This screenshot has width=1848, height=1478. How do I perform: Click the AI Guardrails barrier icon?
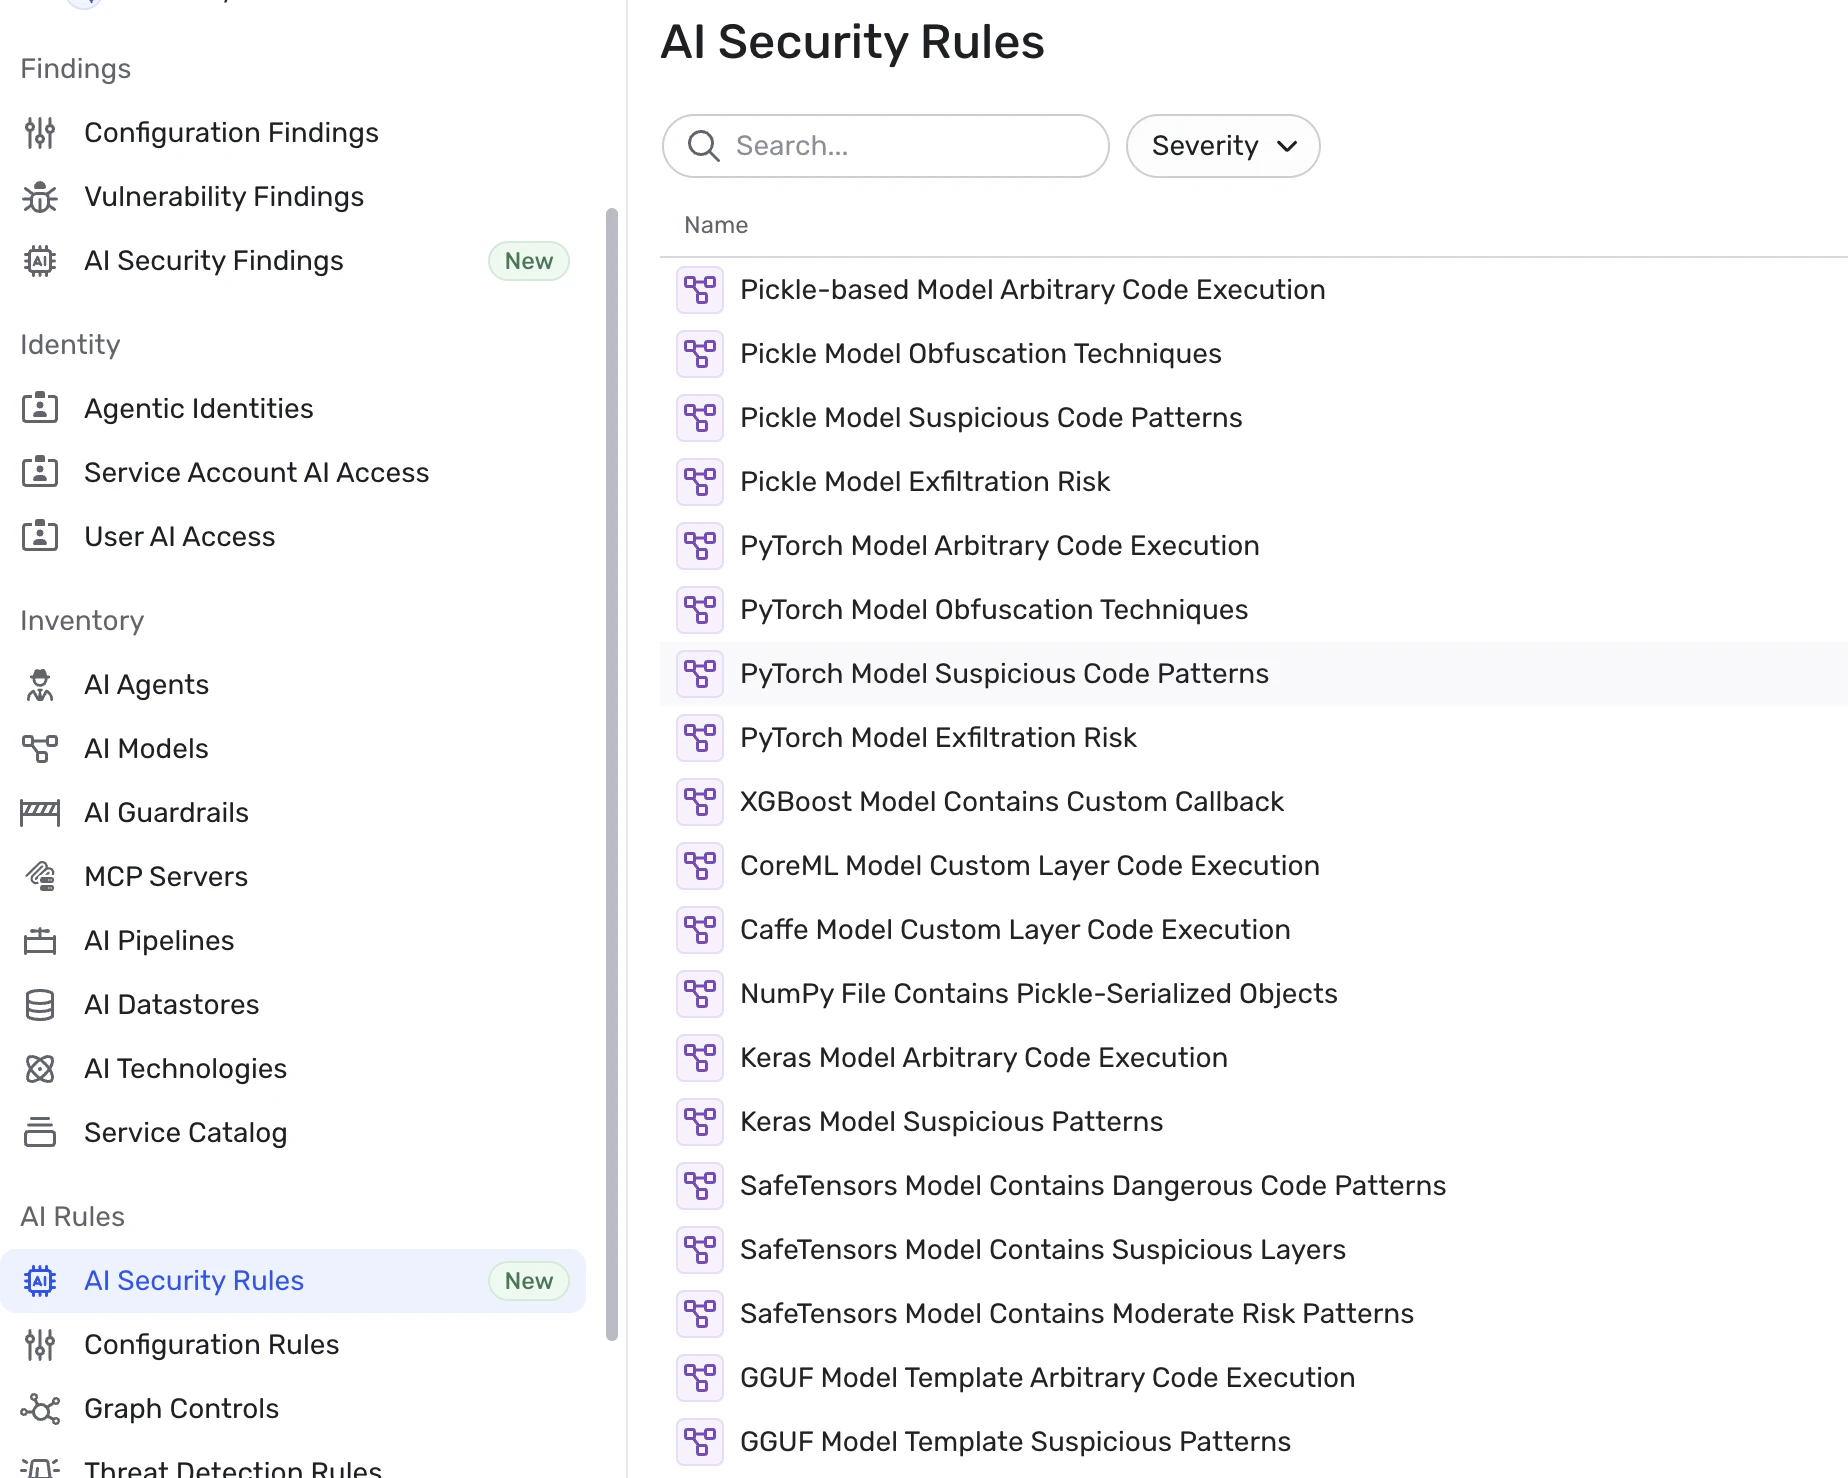[x=40, y=813]
